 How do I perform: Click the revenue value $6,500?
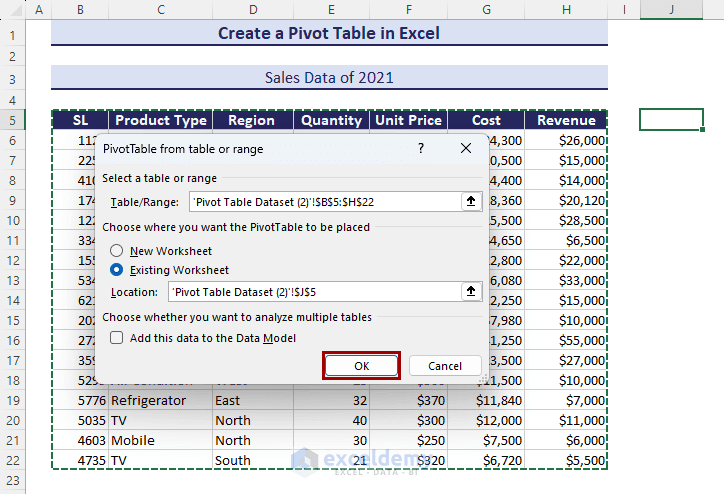tap(567, 240)
